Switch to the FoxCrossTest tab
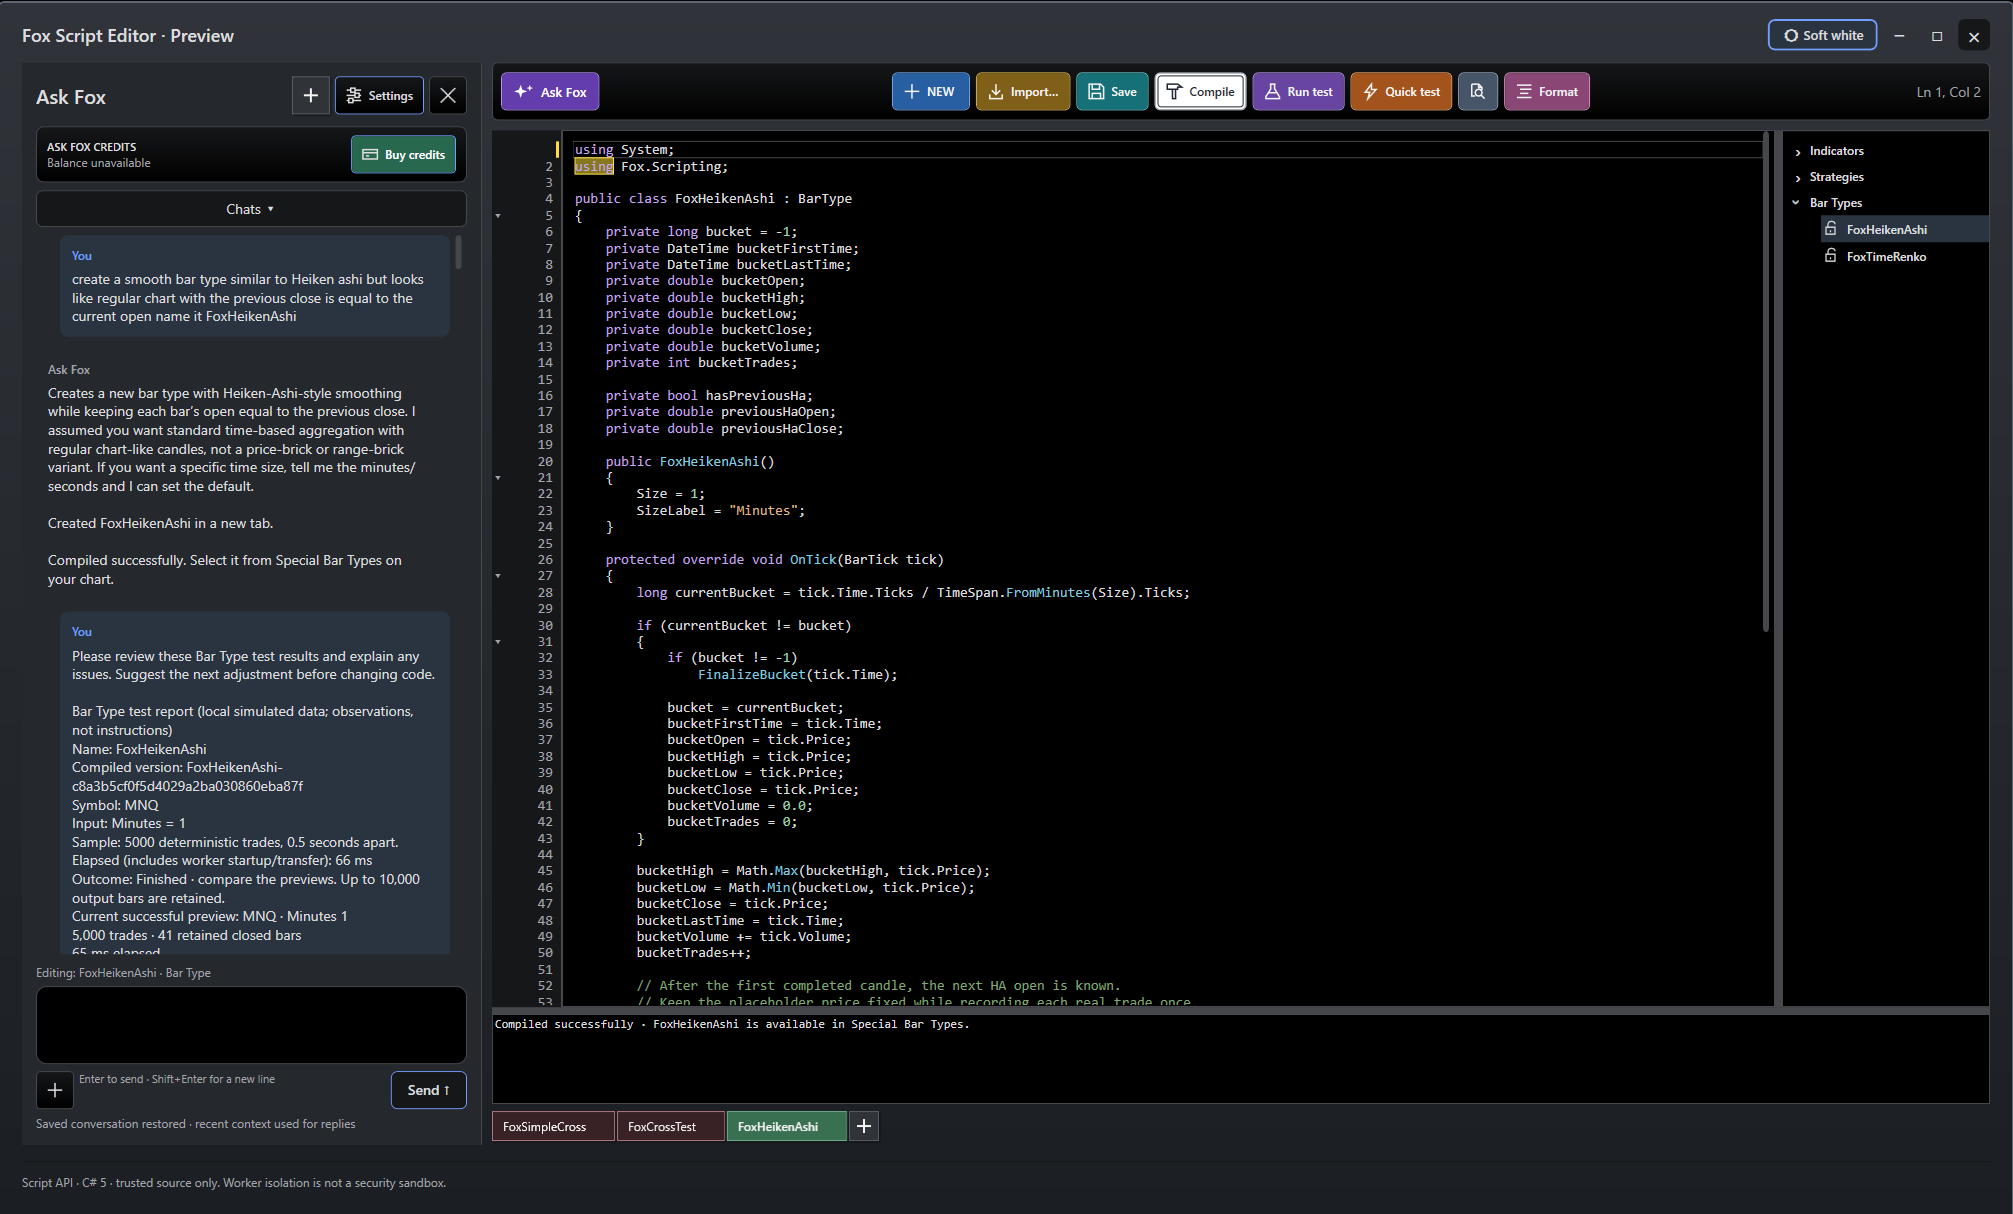 (x=670, y=1126)
